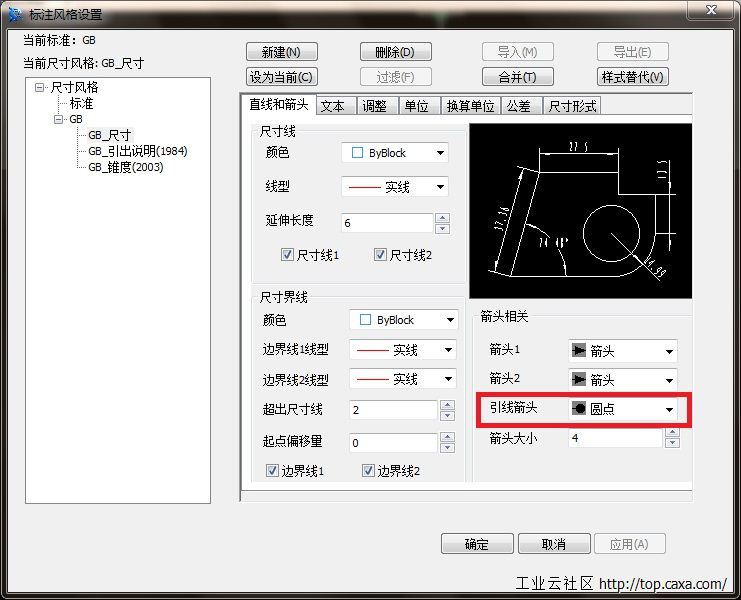This screenshot has width=741, height=600.
Task: Select the GB tree node label
Action: point(76,119)
